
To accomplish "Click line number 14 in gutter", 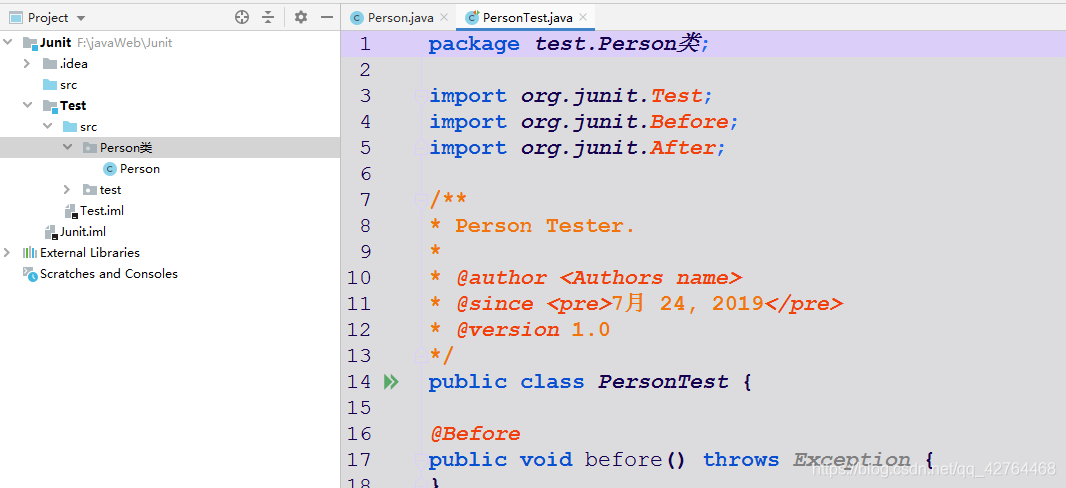I will (359, 382).
